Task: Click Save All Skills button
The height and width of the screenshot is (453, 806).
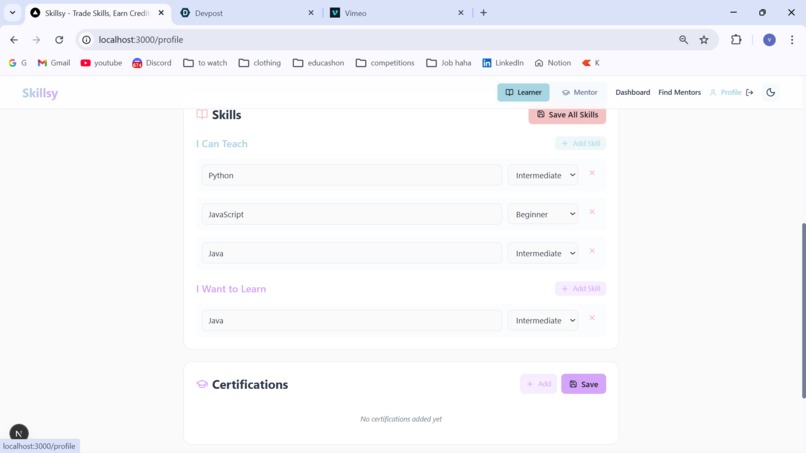Action: (567, 115)
